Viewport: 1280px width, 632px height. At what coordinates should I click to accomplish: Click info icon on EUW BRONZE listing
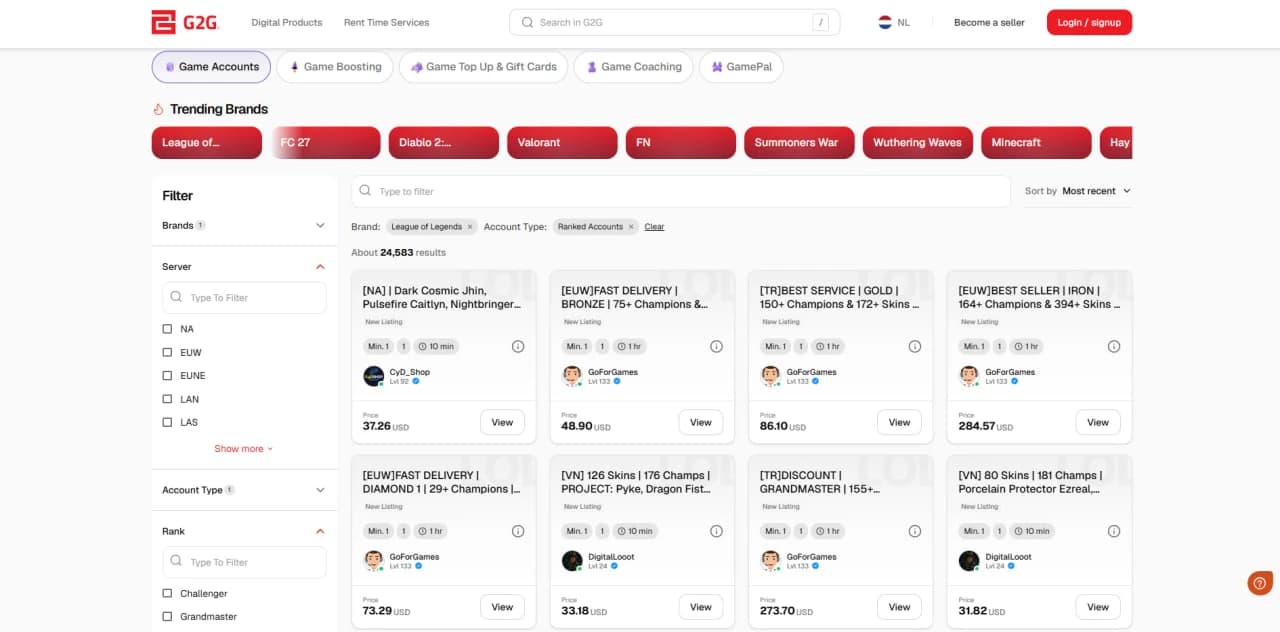point(716,346)
